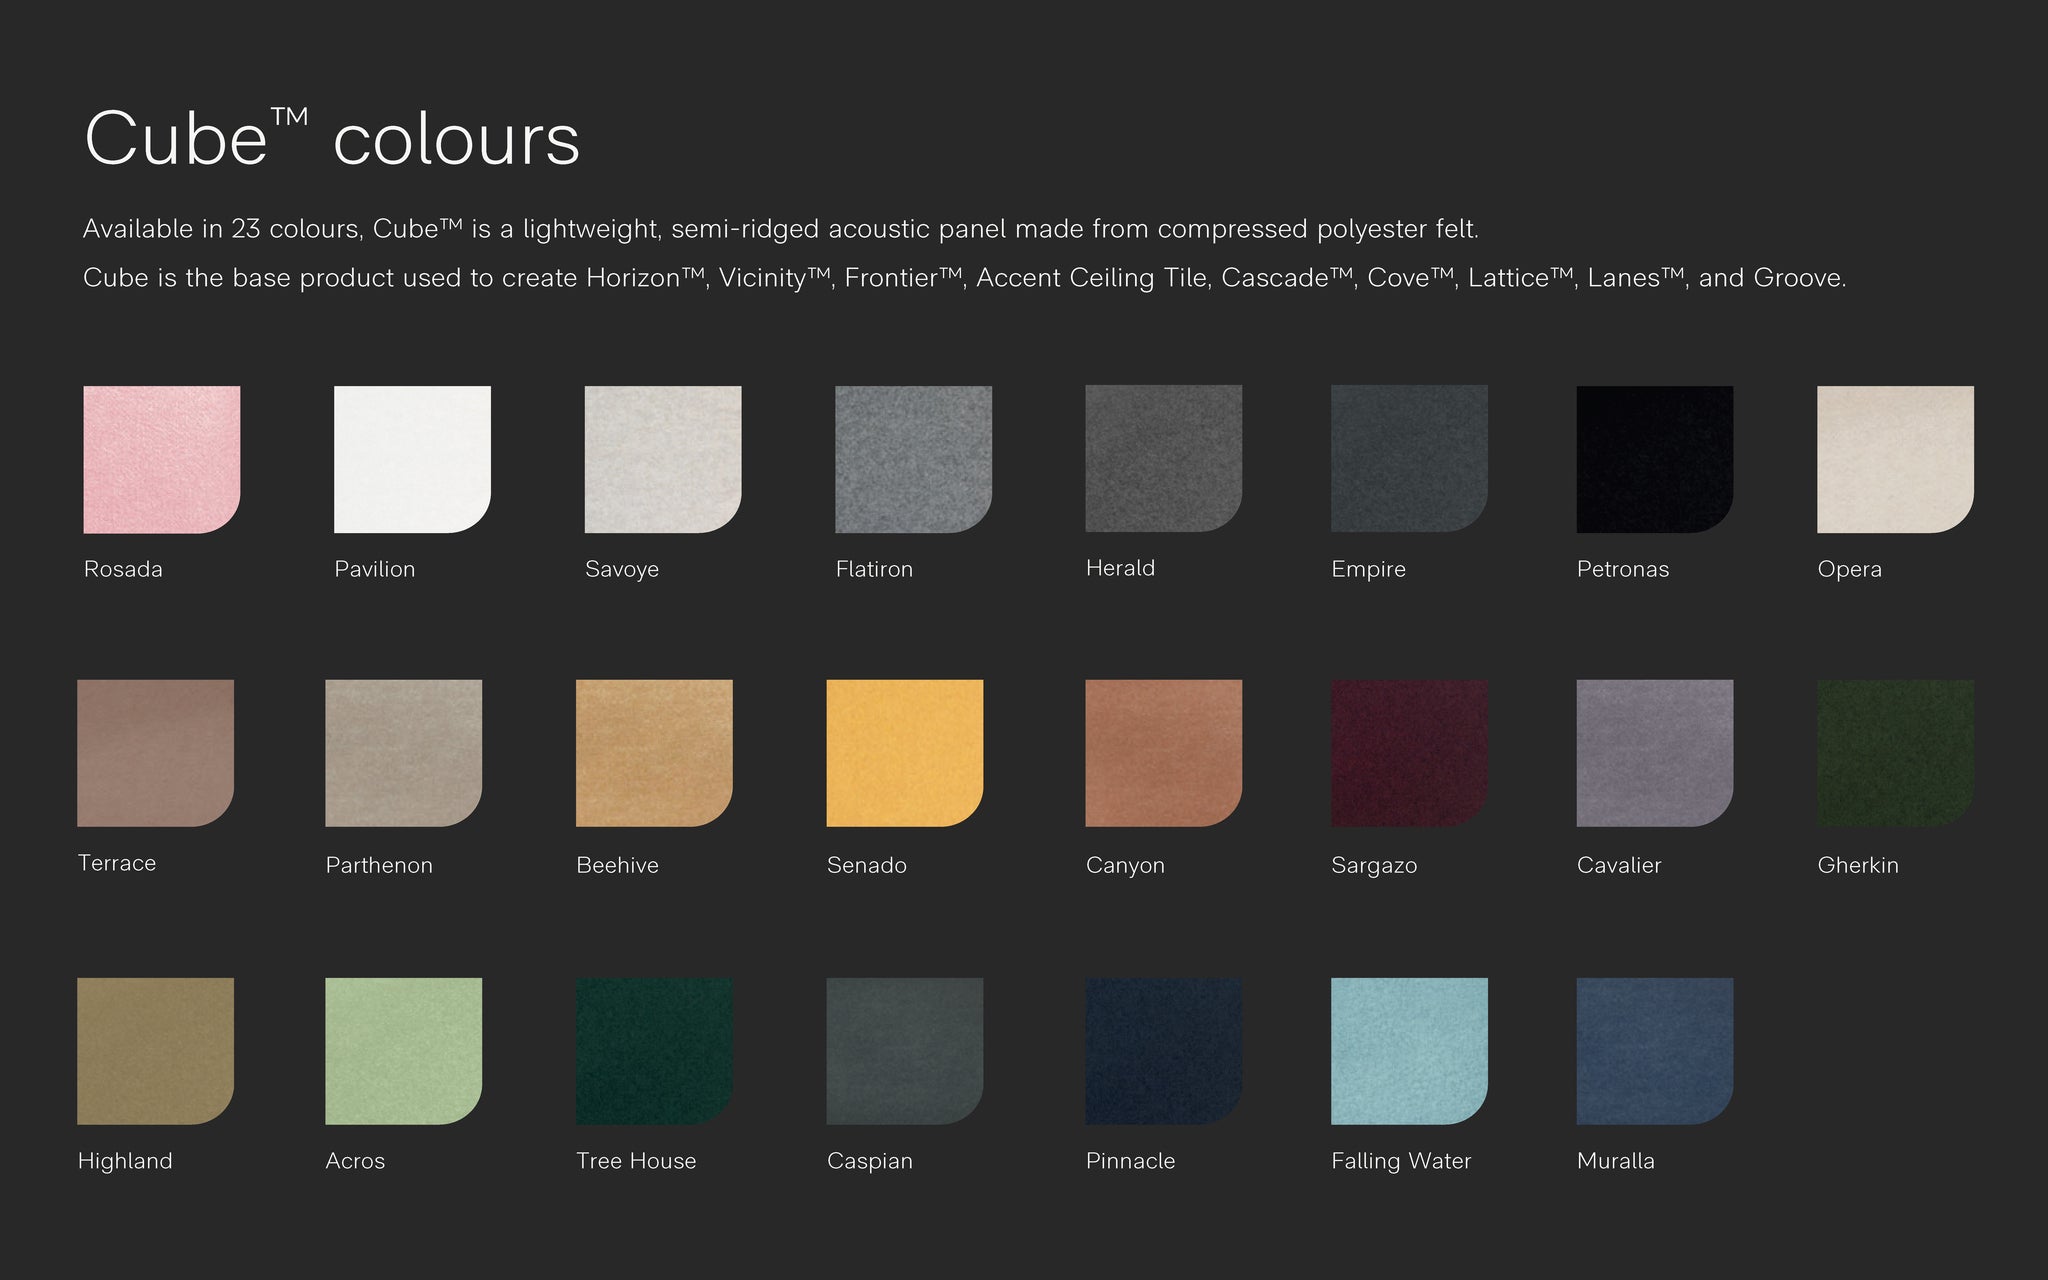2048x1280 pixels.
Task: Choose the black Petronas swatch
Action: (x=1654, y=459)
